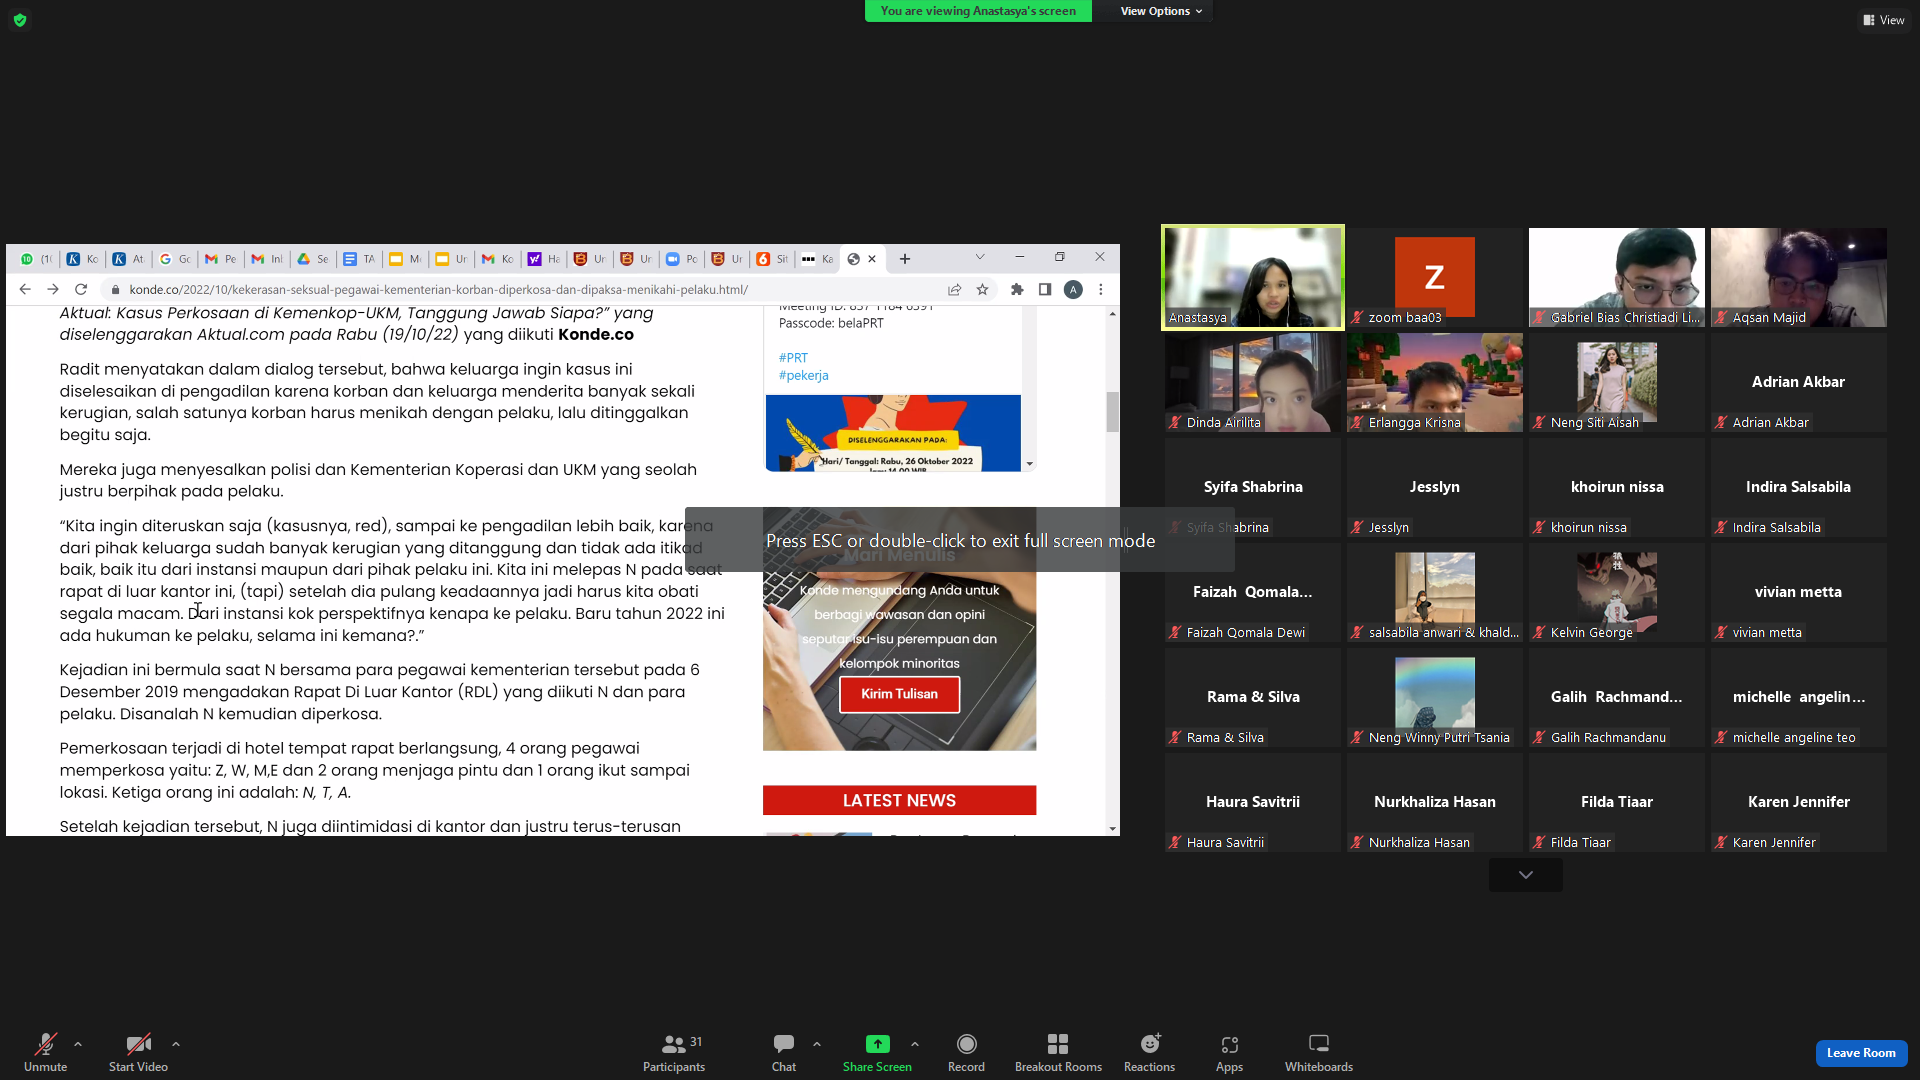The width and height of the screenshot is (1920, 1080).
Task: Switch to the Zoom browser tab
Action: pos(681,259)
